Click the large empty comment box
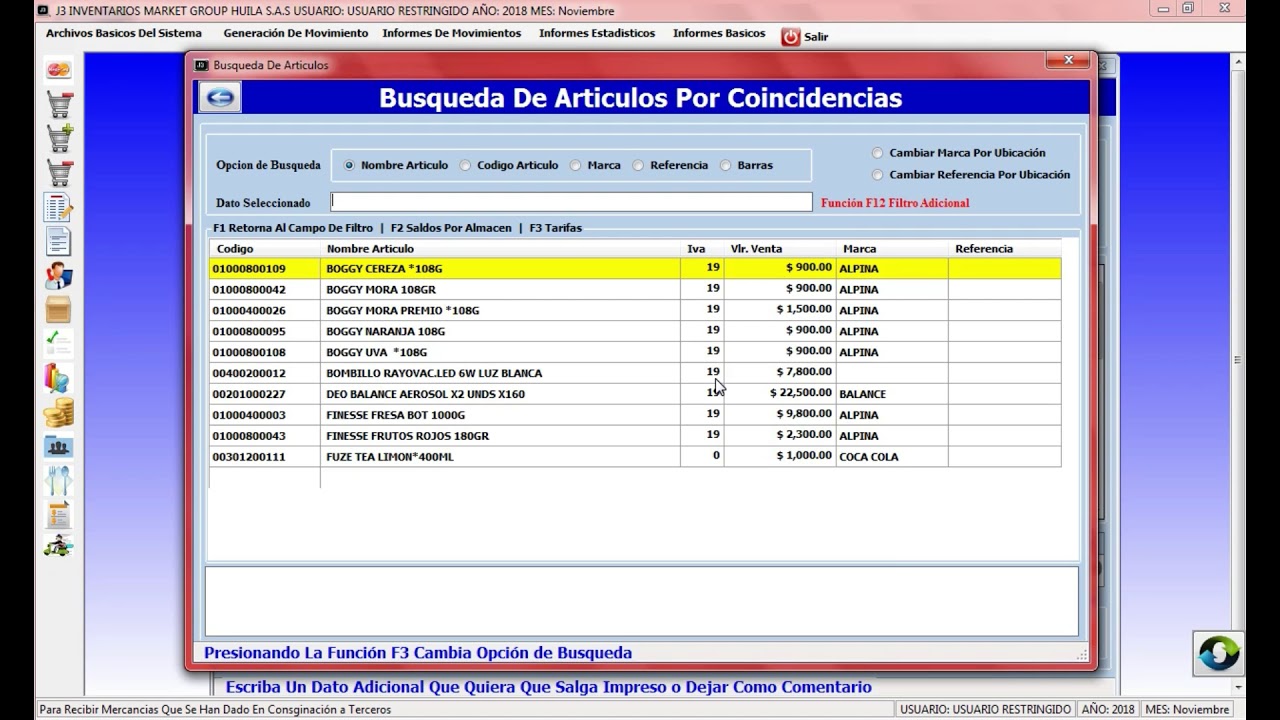This screenshot has width=1280, height=720. (x=641, y=601)
